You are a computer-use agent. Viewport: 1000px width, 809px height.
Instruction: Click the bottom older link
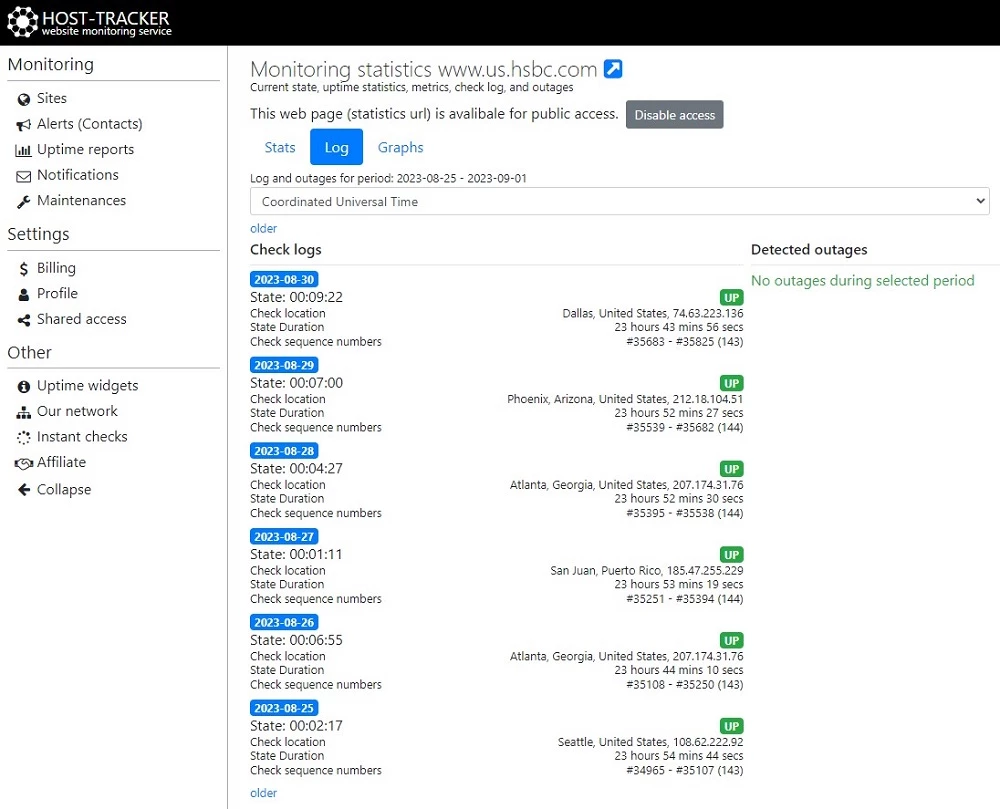[x=263, y=793]
